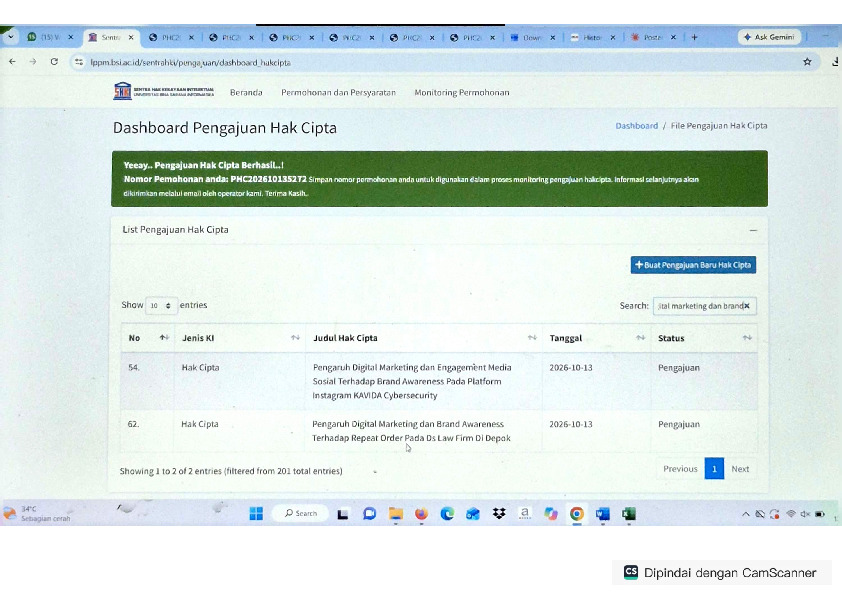Image resolution: width=842 pixels, height=595 pixels.
Task: Open Microsoft Excel from the taskbar
Action: coord(628,514)
